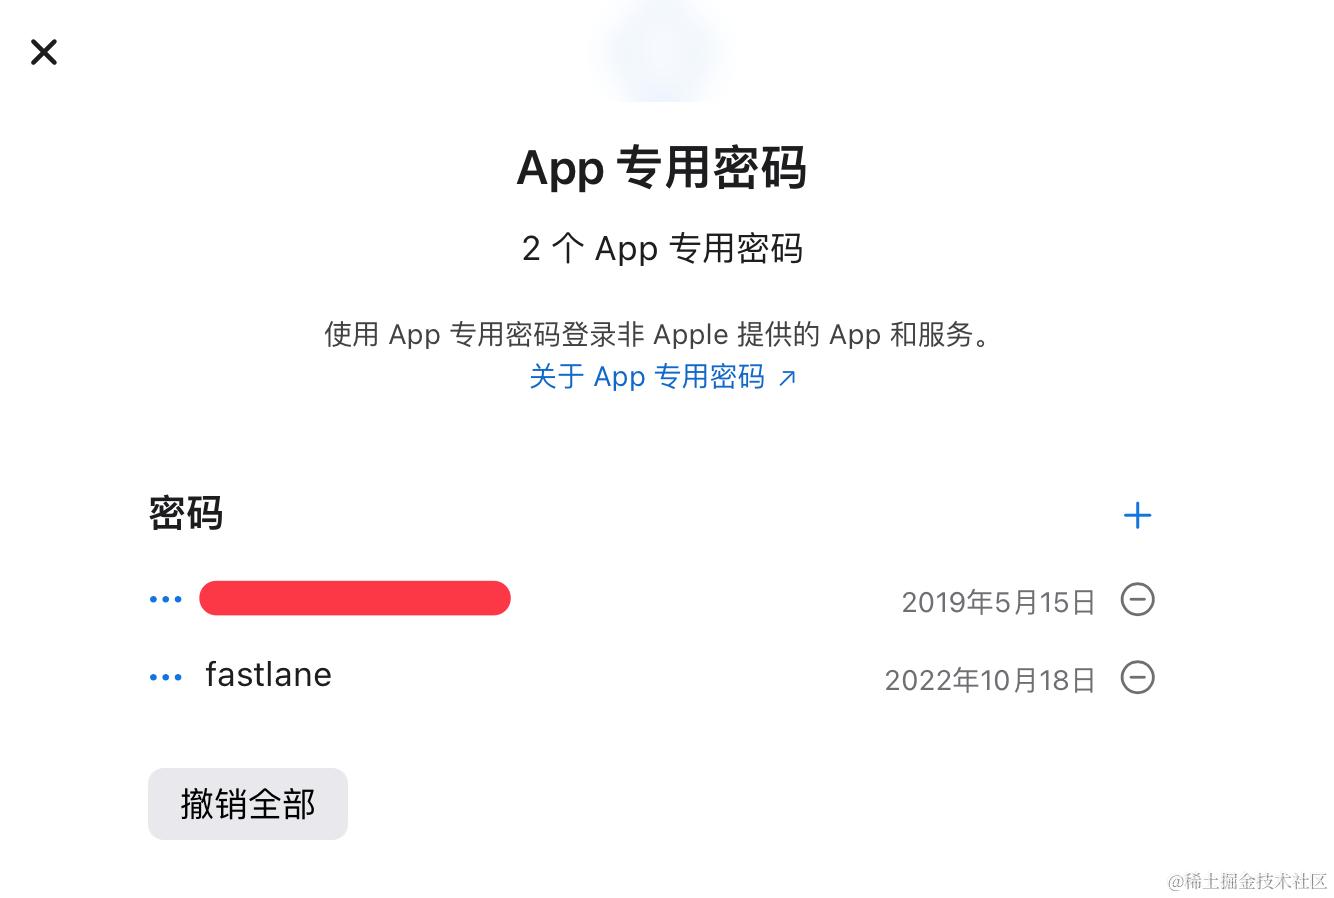
Task: Click the date 2022年10月18日
Action: tap(990, 681)
